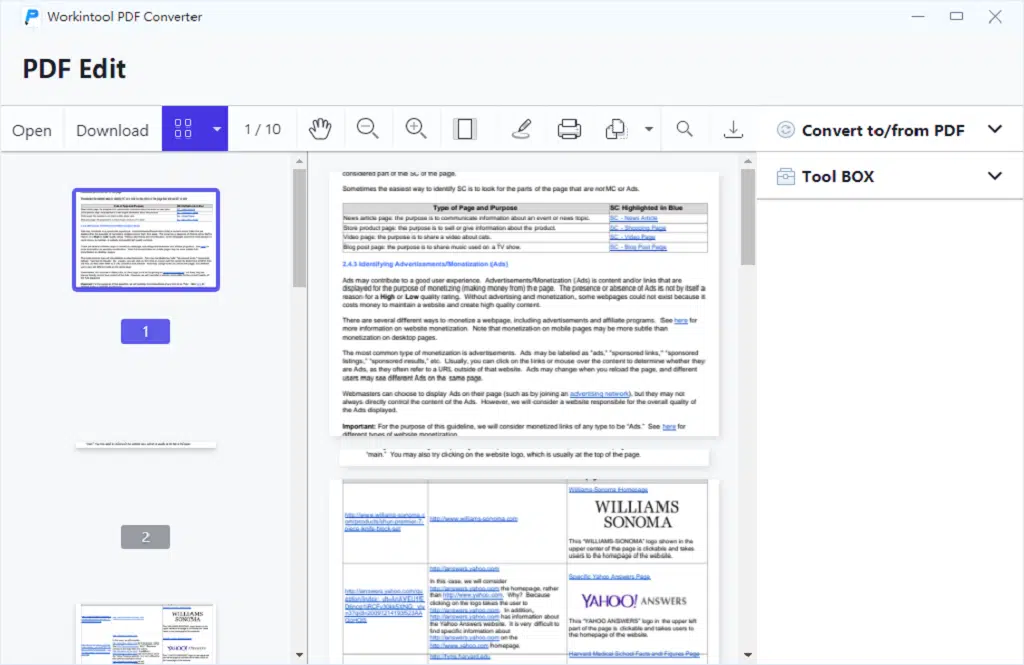Open the document search tool
The width and height of the screenshot is (1024, 665).
pyautogui.click(x=684, y=128)
